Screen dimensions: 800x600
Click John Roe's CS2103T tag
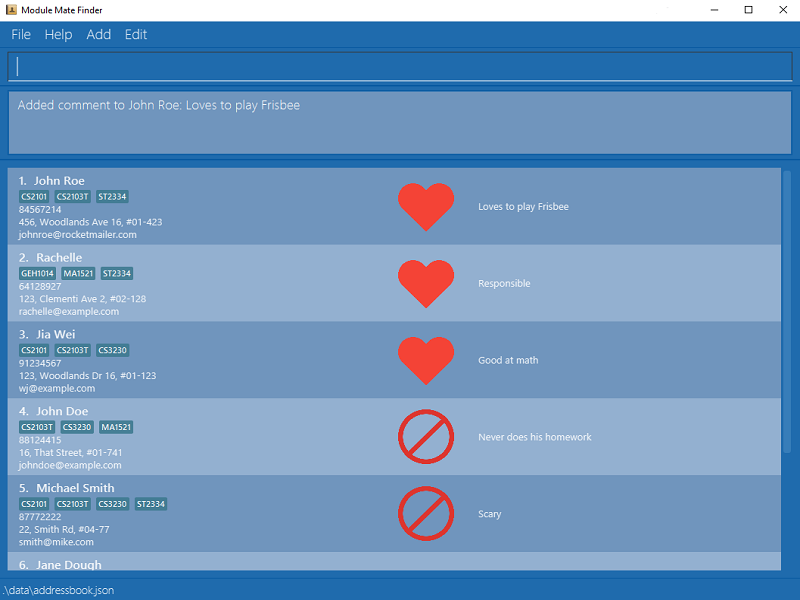[x=72, y=197]
